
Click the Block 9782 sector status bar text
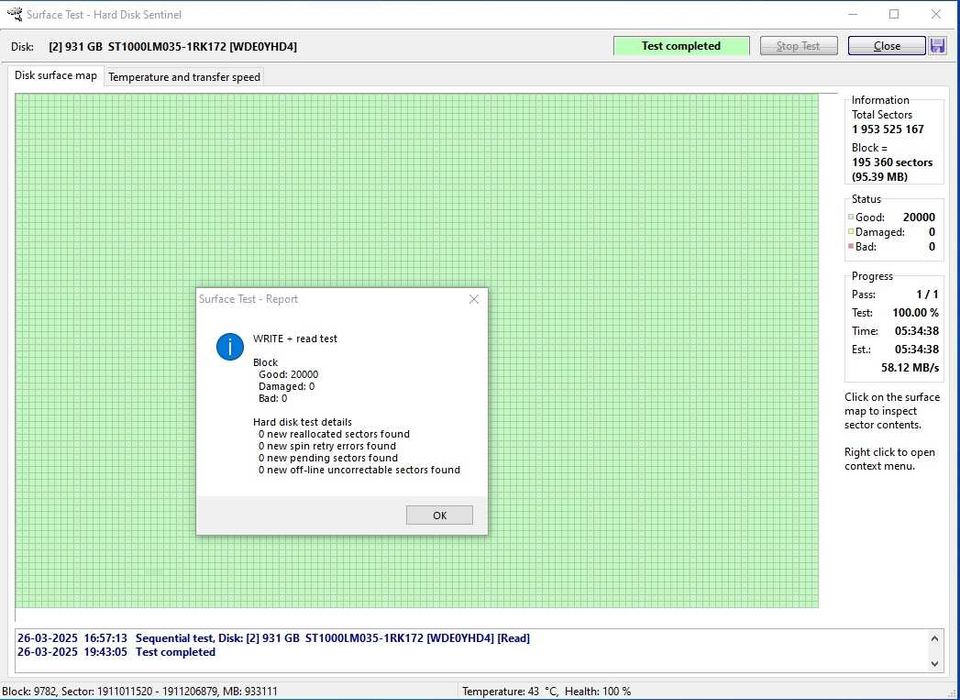[140, 691]
